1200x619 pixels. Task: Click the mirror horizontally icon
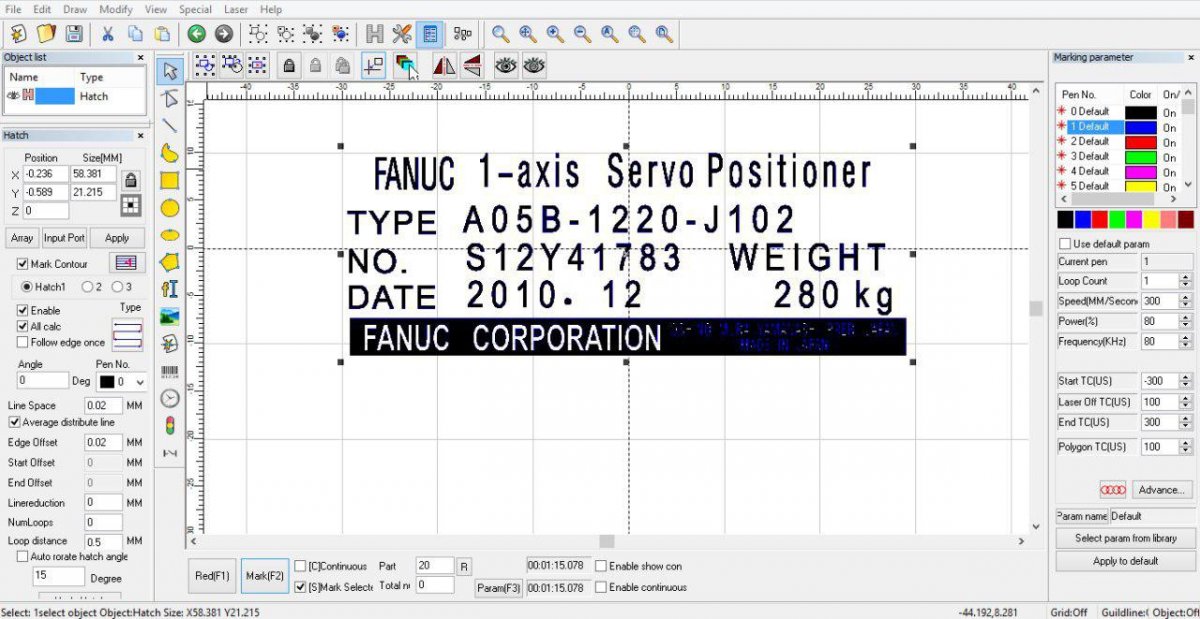[x=444, y=66]
